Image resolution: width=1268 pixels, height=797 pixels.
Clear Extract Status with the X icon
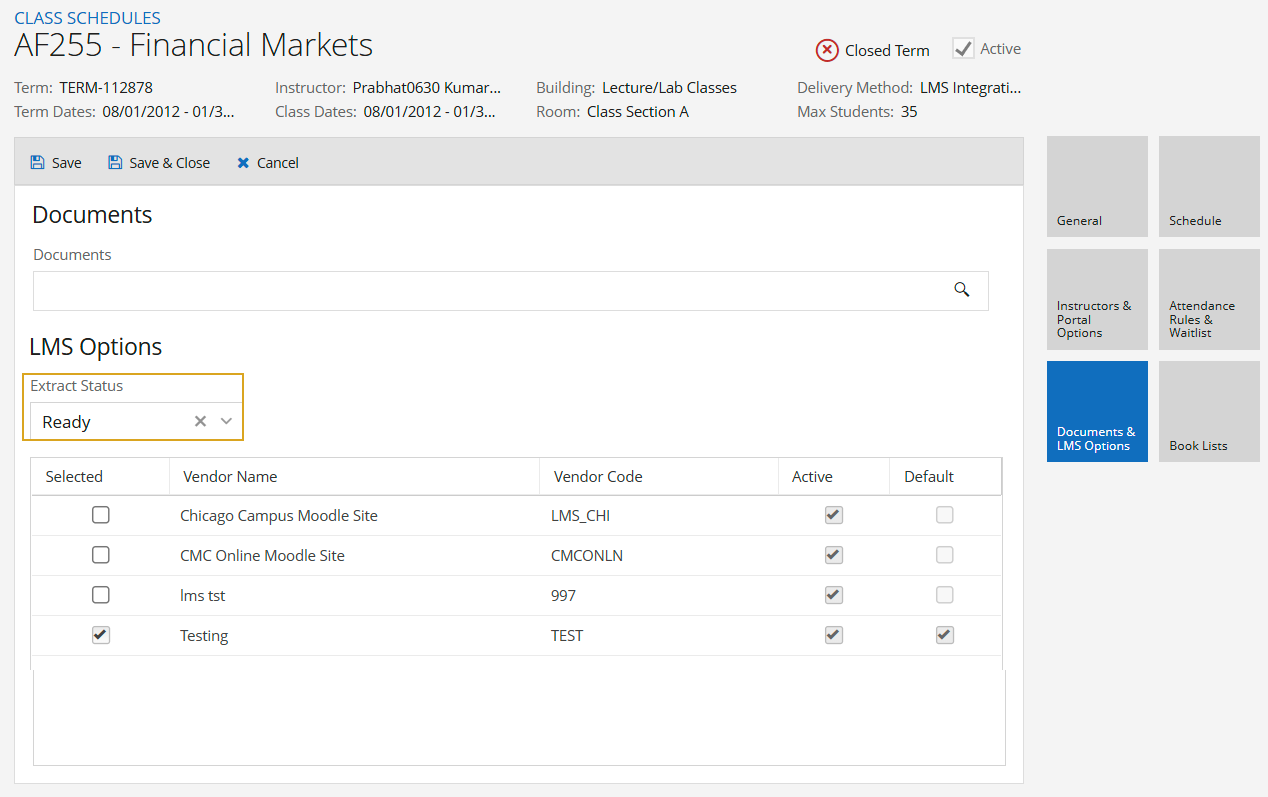point(200,422)
